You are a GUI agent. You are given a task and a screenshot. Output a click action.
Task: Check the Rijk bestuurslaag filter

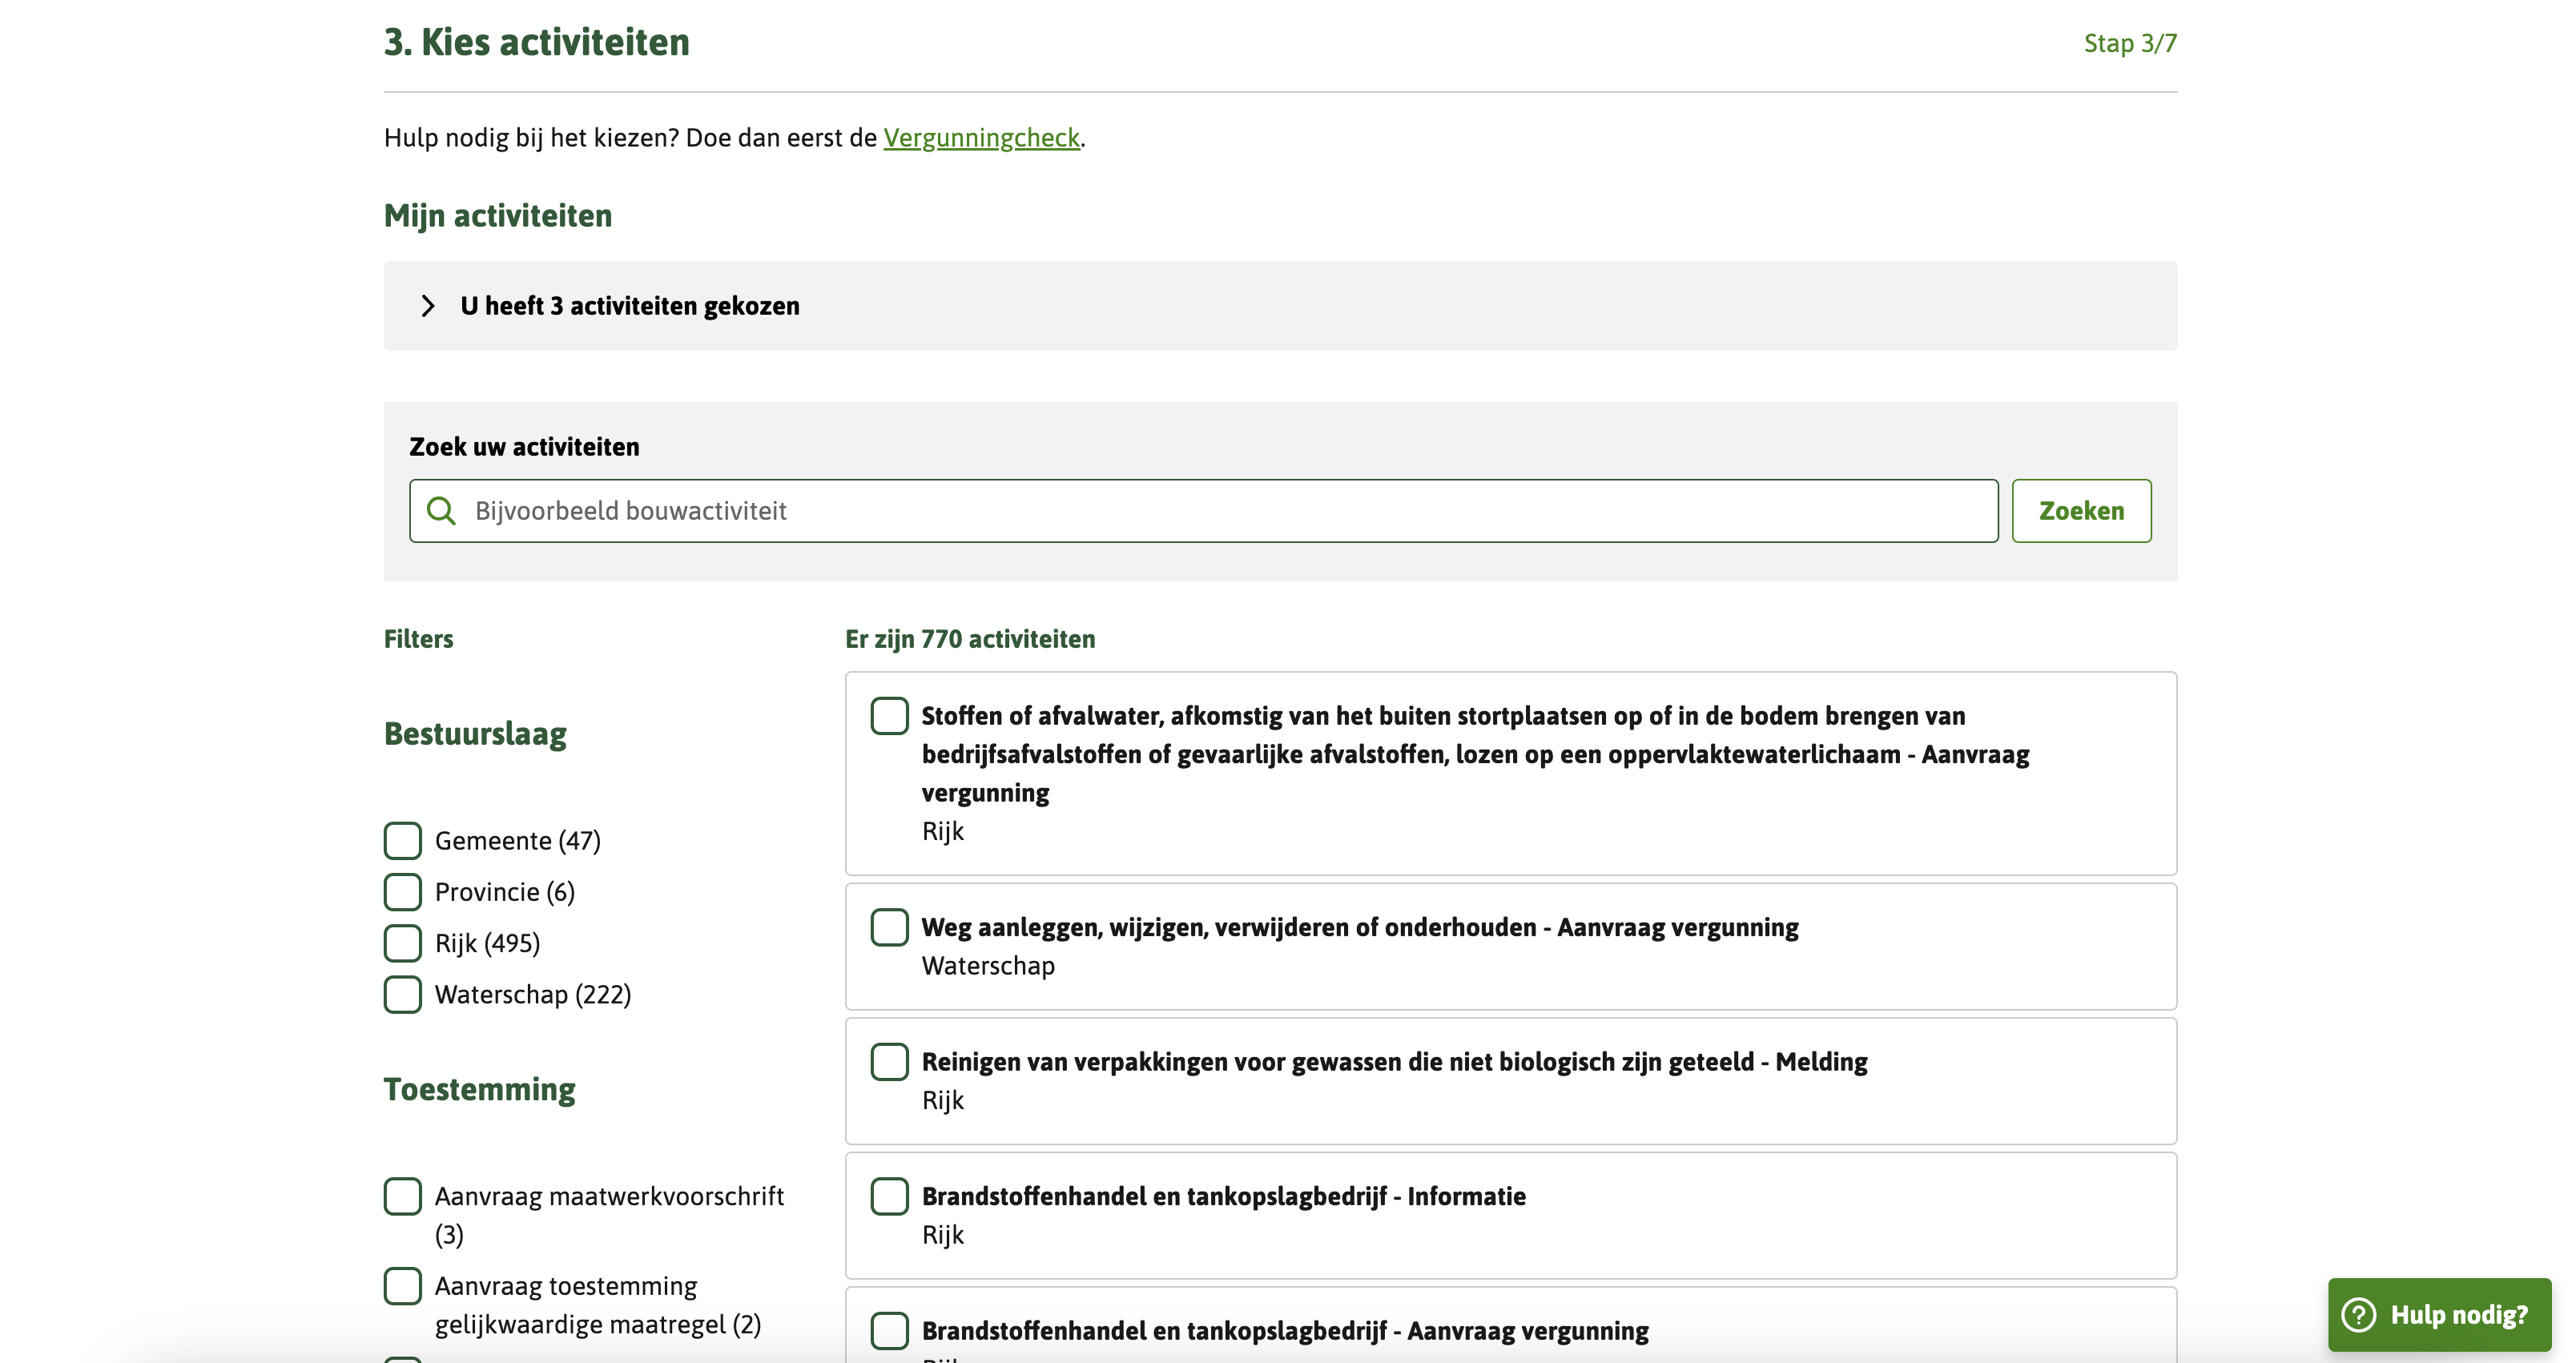(403, 942)
